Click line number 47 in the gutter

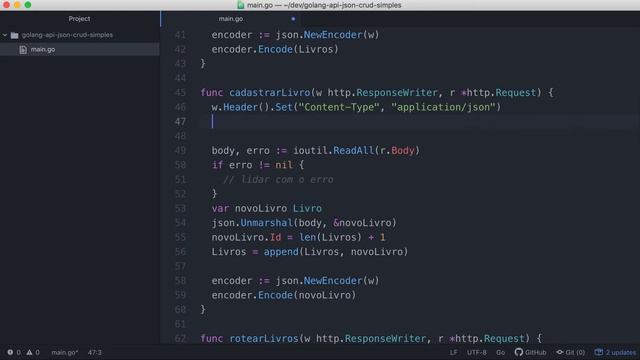click(180, 122)
